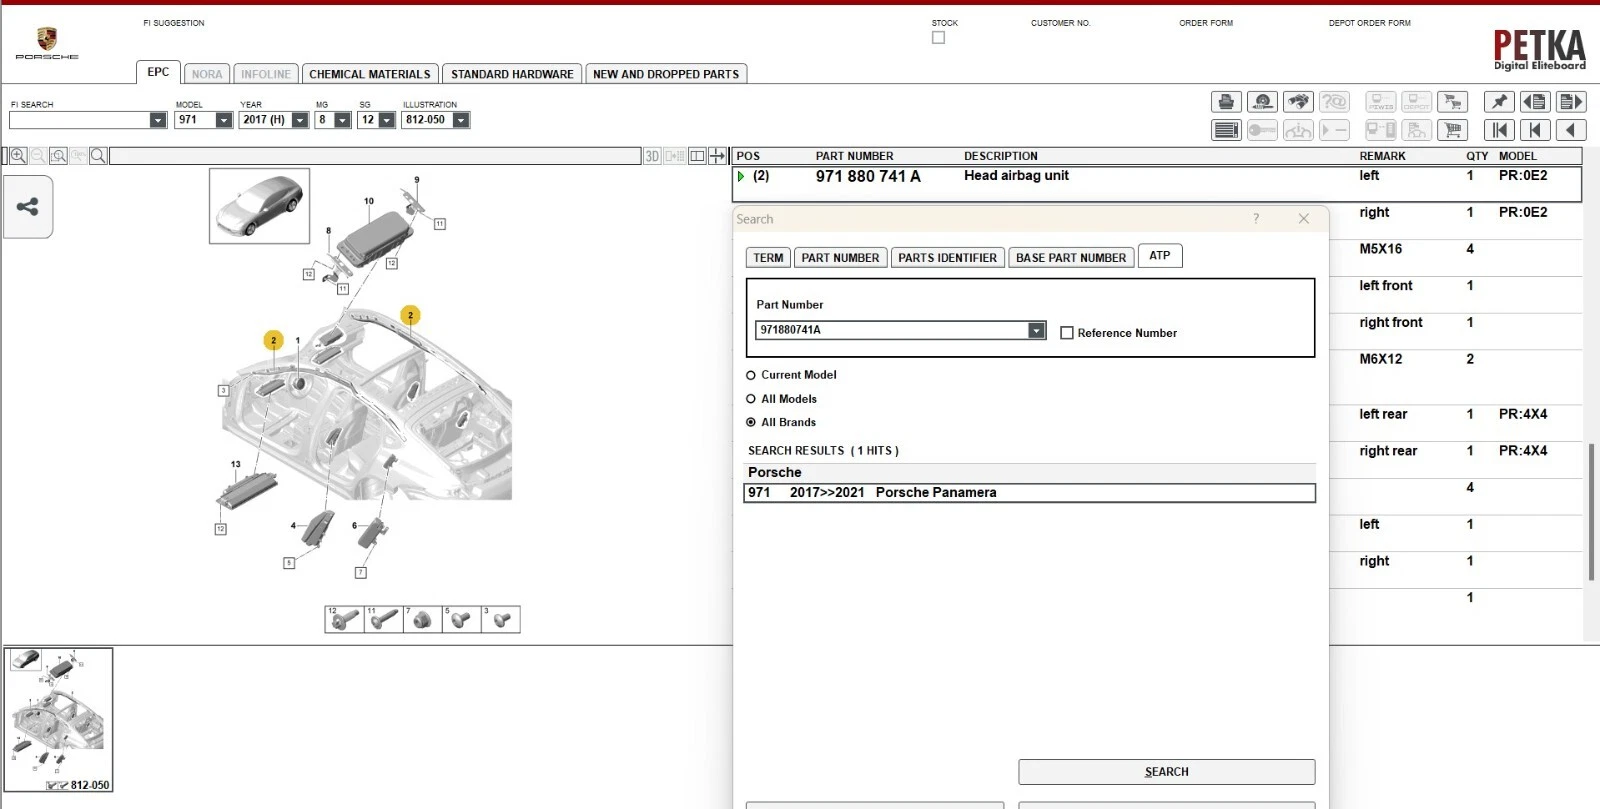Click the green arrow beside position (2)
The height and width of the screenshot is (809, 1600).
tap(741, 176)
